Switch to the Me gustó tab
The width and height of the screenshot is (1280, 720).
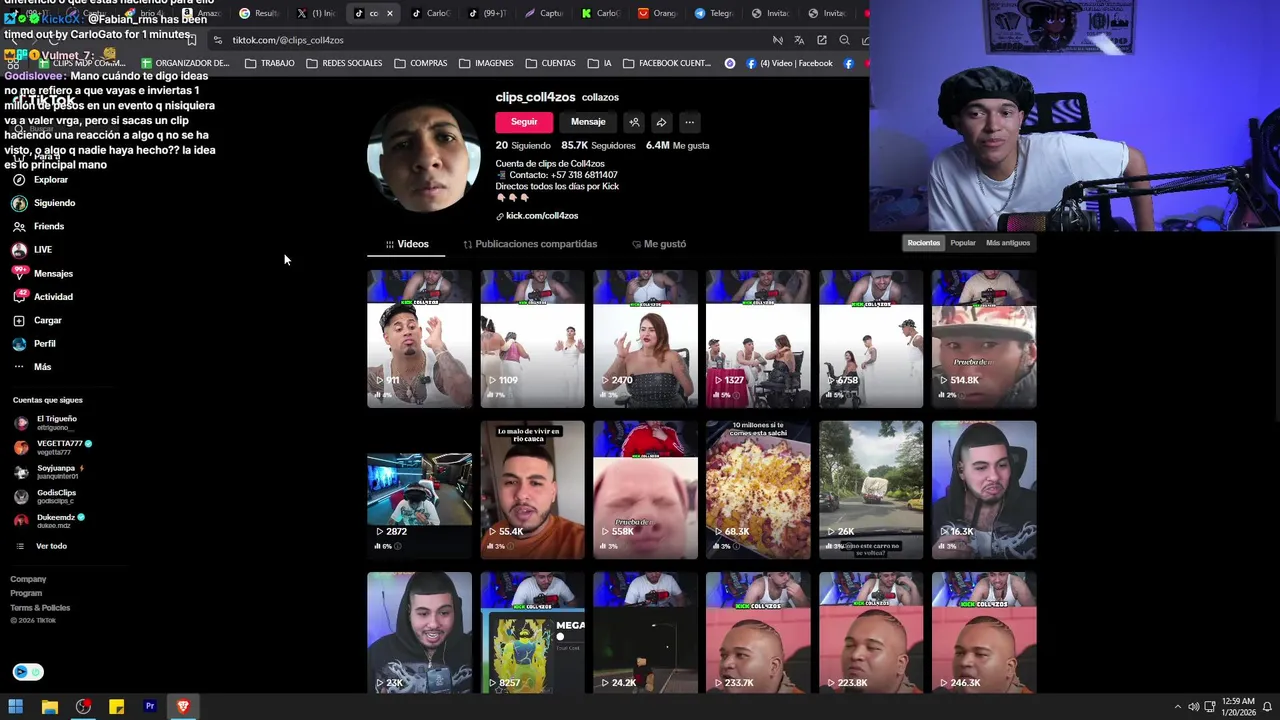[x=659, y=244]
